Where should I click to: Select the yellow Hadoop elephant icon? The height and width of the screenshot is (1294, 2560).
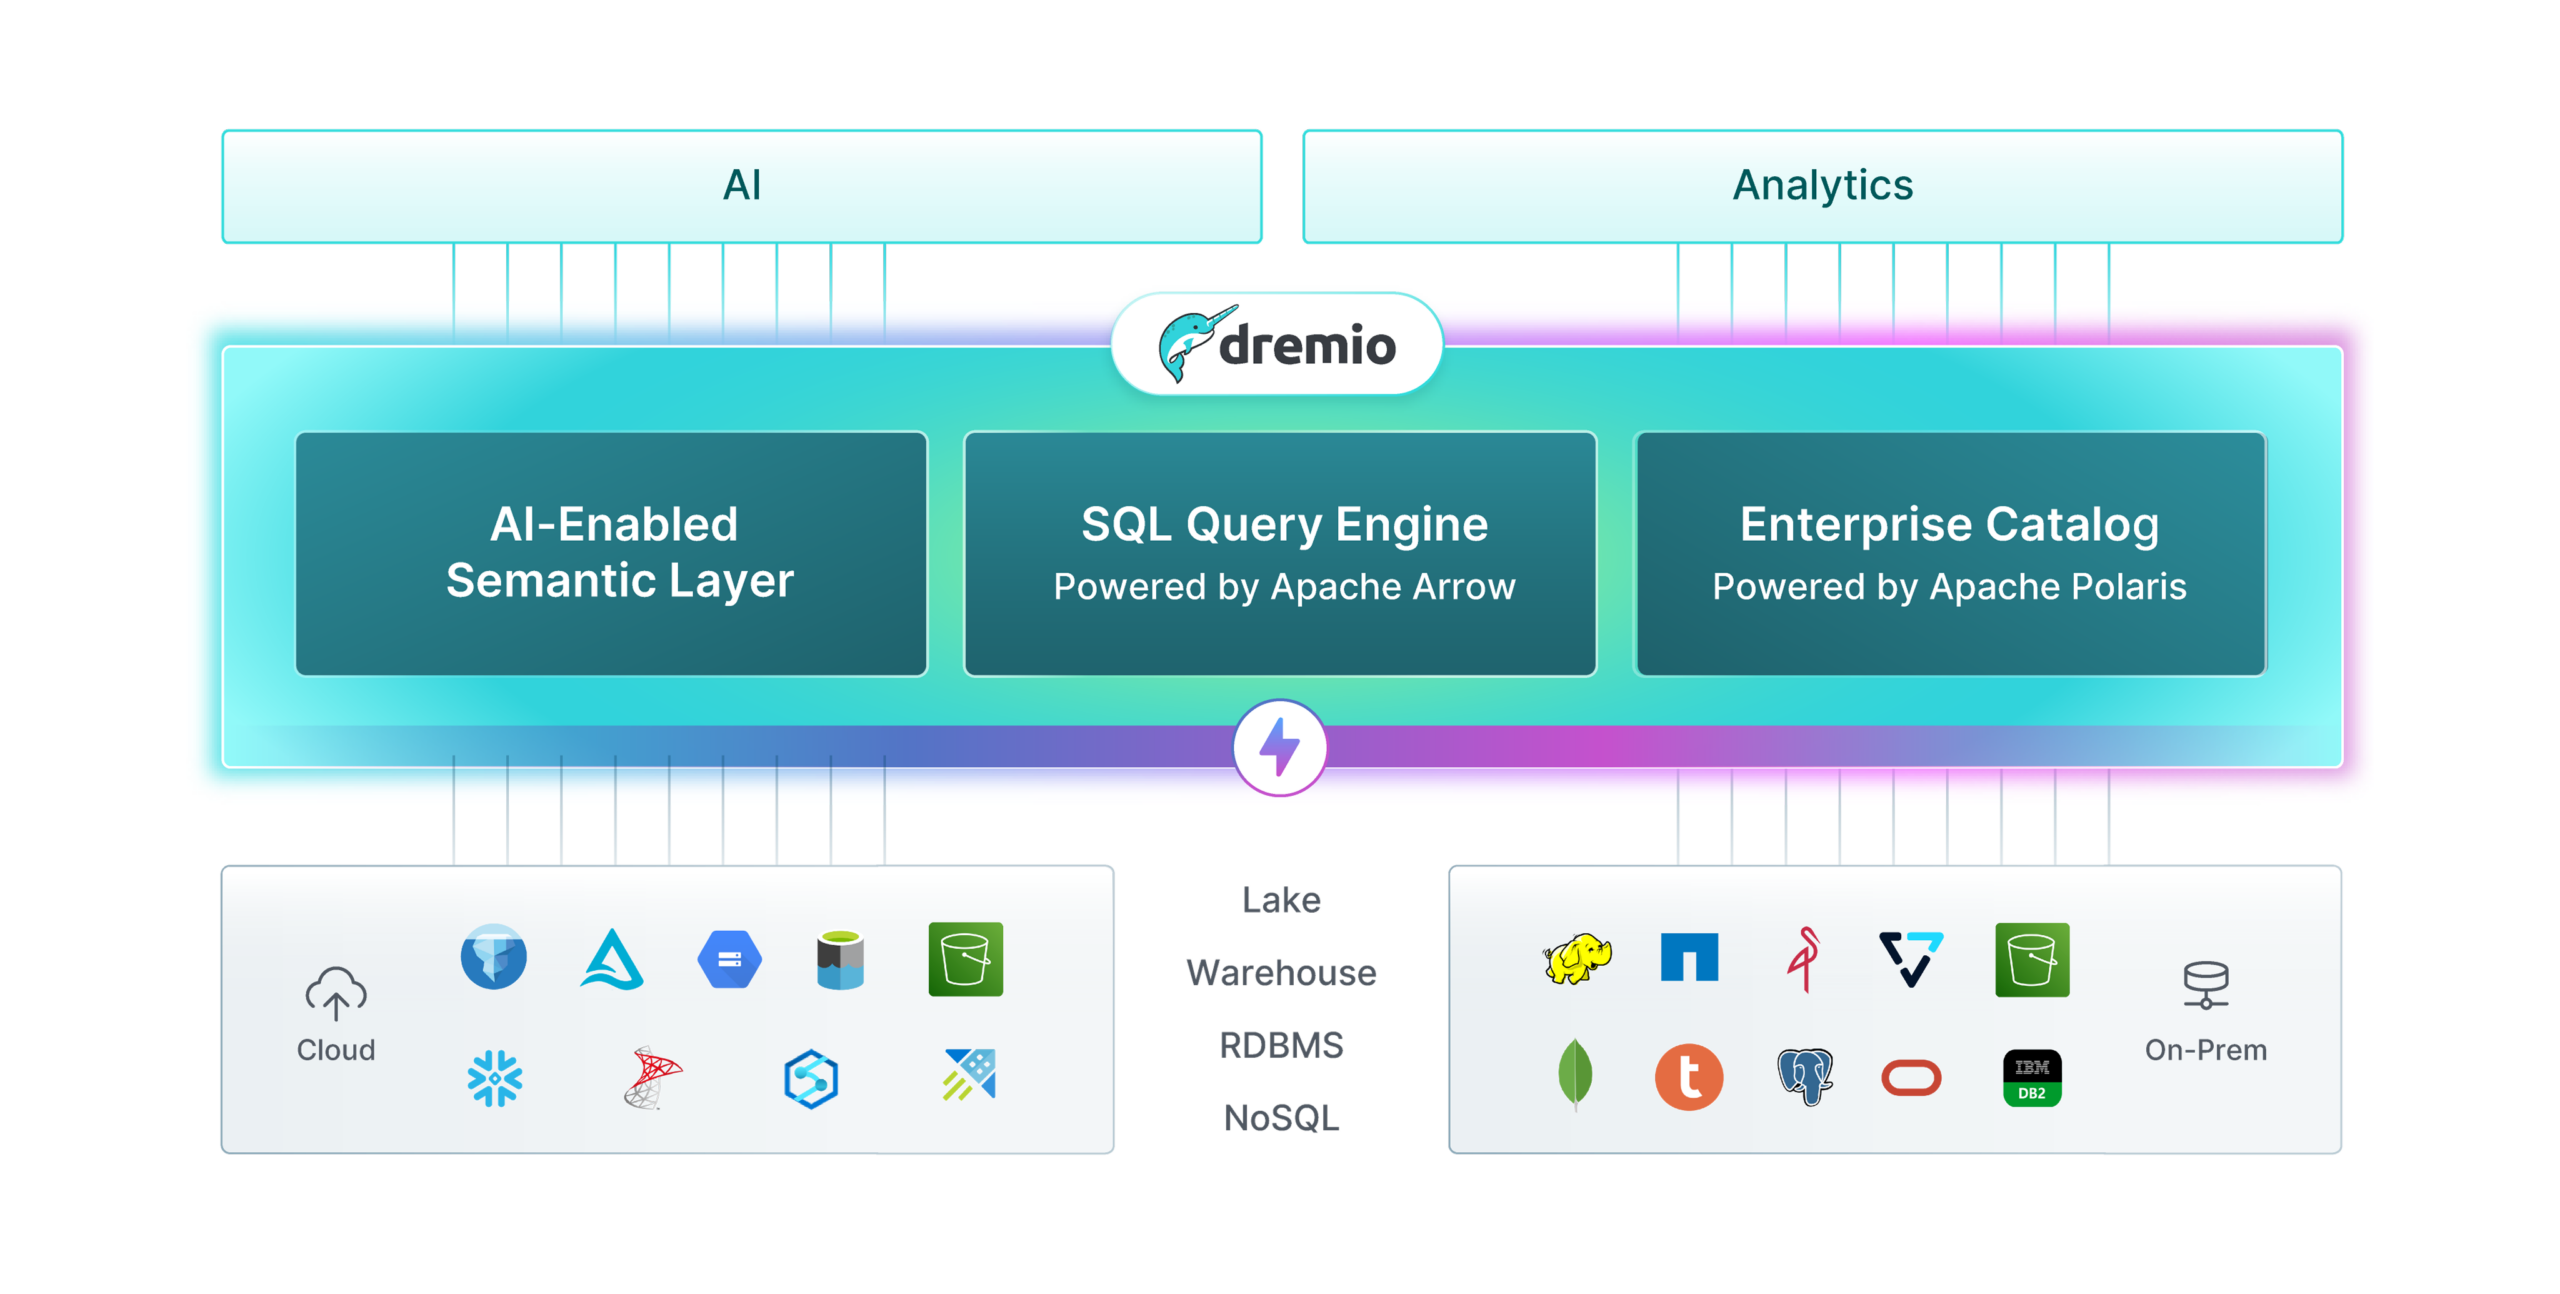pos(1577,958)
